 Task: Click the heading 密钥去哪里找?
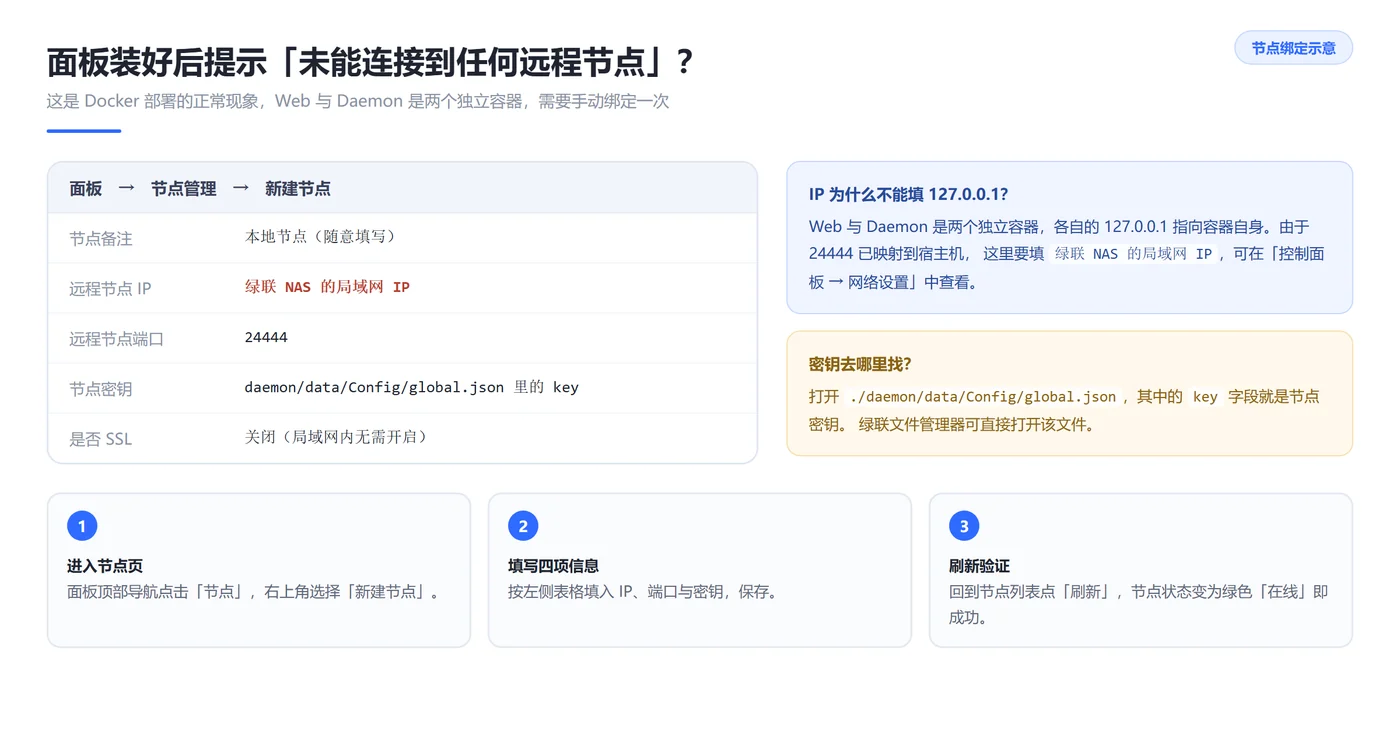point(860,364)
